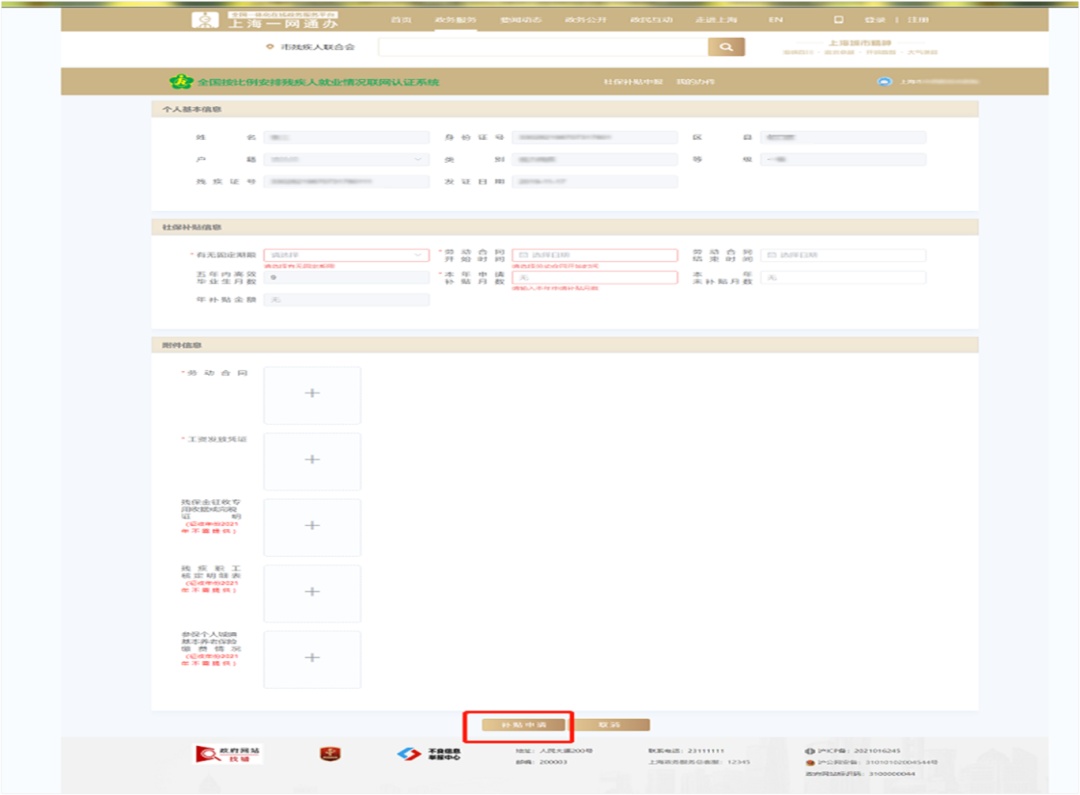This screenshot has height=795, width=1080.
Task: Open the 我的办件 tab
Action: (695, 82)
